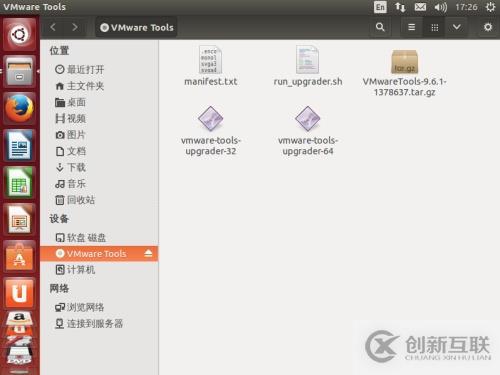Open the 文档 documents folder
This screenshot has width=500, height=375.
pyautogui.click(x=99, y=151)
